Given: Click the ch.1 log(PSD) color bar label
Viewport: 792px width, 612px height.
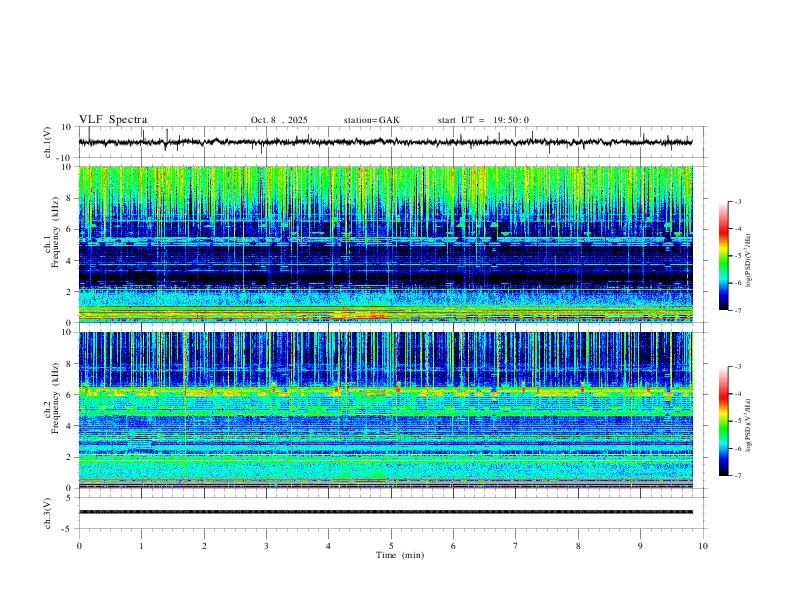Looking at the screenshot, I should click(x=748, y=261).
